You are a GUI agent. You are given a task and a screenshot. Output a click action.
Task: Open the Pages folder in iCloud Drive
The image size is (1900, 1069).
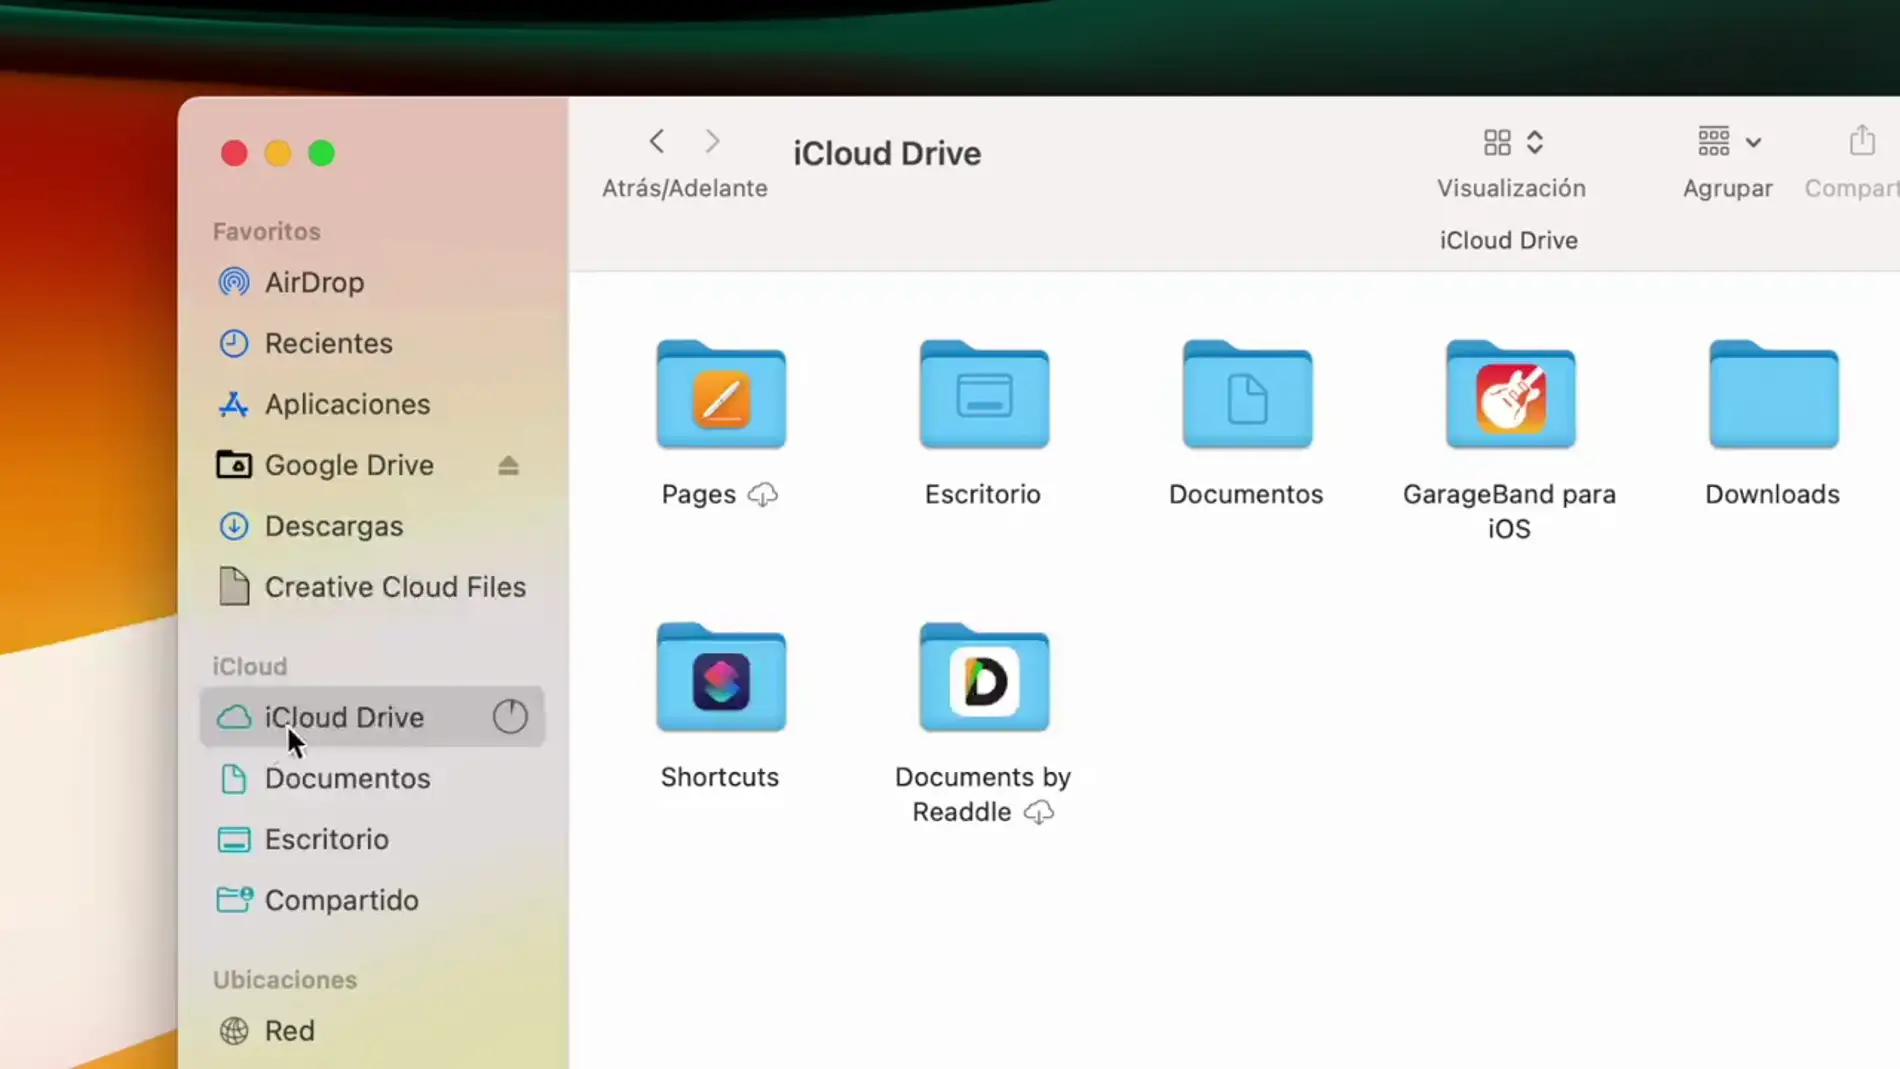[x=720, y=395]
